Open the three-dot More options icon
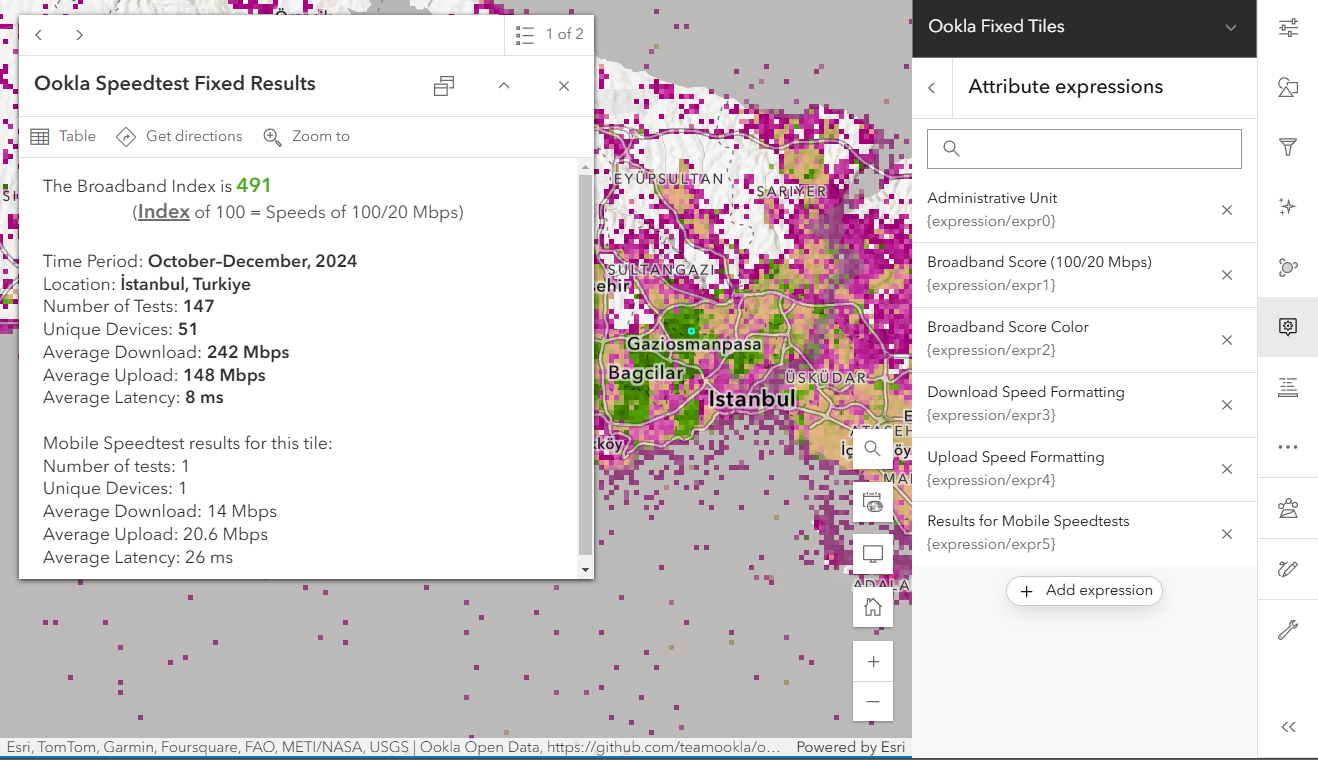 tap(1288, 447)
